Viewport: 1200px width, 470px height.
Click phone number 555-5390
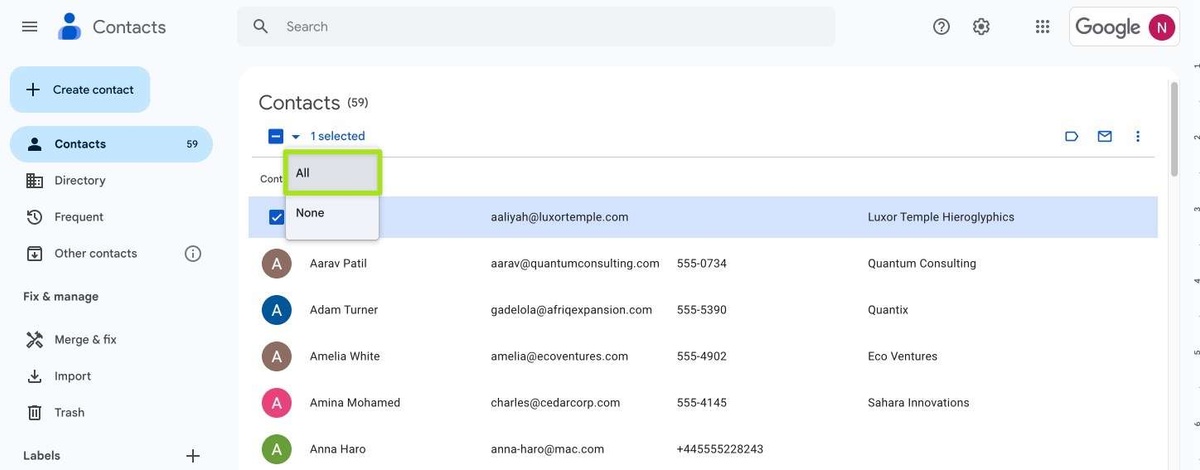pos(702,310)
